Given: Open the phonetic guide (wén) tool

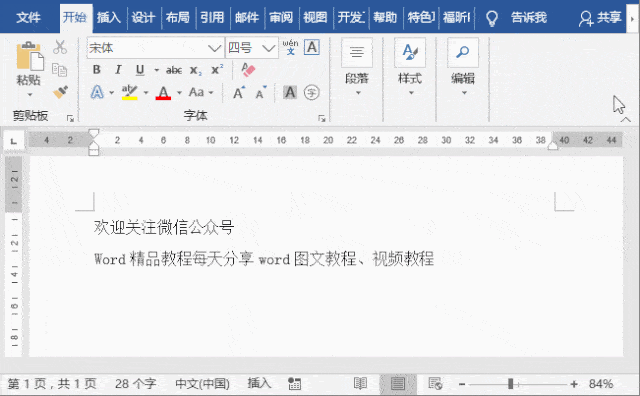Looking at the screenshot, I should pos(290,47).
